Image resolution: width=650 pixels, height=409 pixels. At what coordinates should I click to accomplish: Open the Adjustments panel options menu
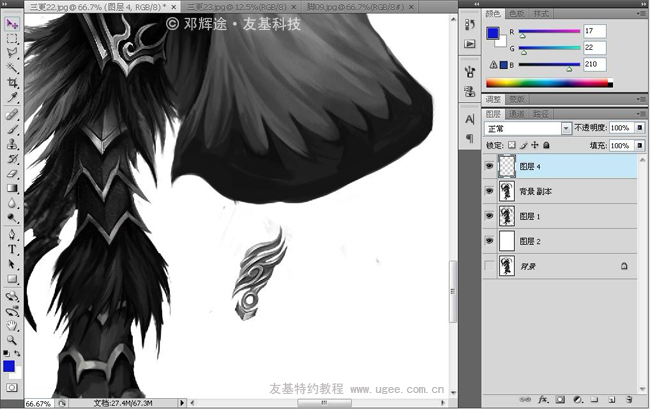coord(641,99)
